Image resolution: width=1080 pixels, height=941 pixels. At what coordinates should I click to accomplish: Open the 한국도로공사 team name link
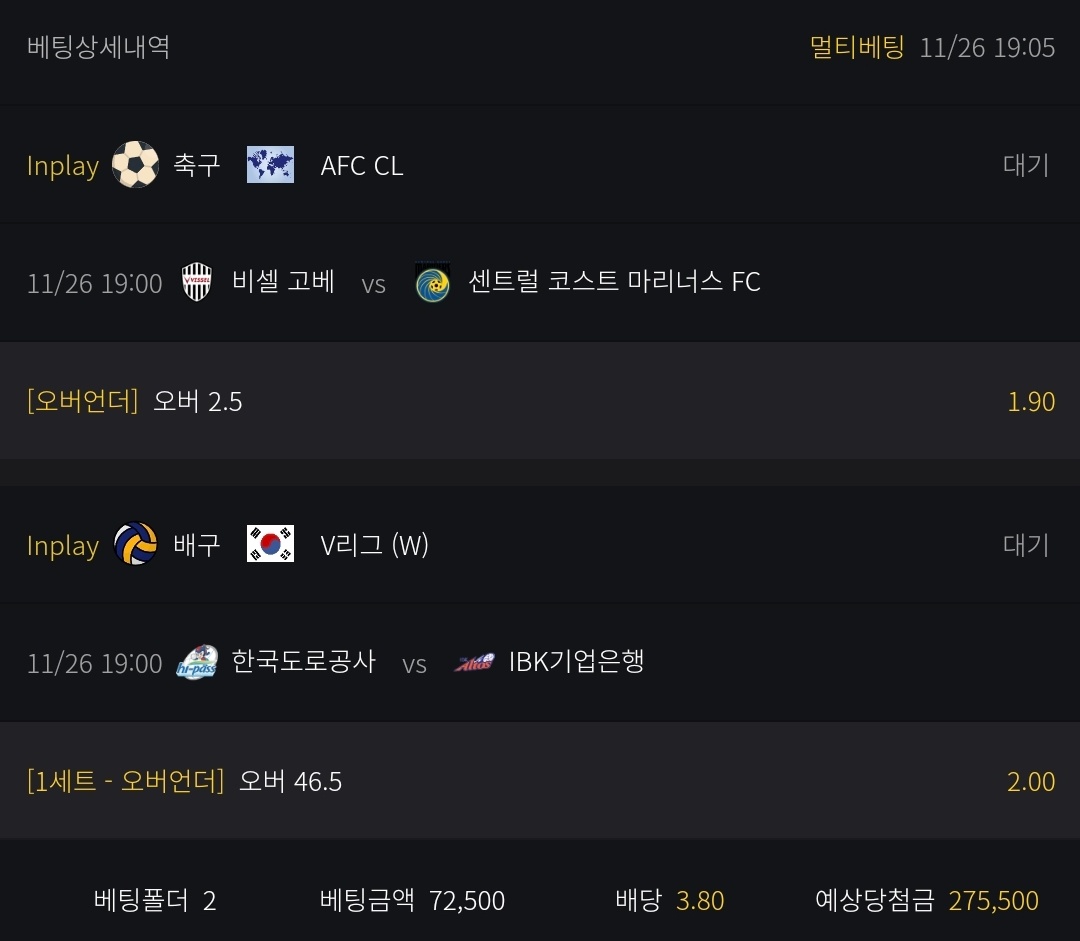[x=303, y=662]
